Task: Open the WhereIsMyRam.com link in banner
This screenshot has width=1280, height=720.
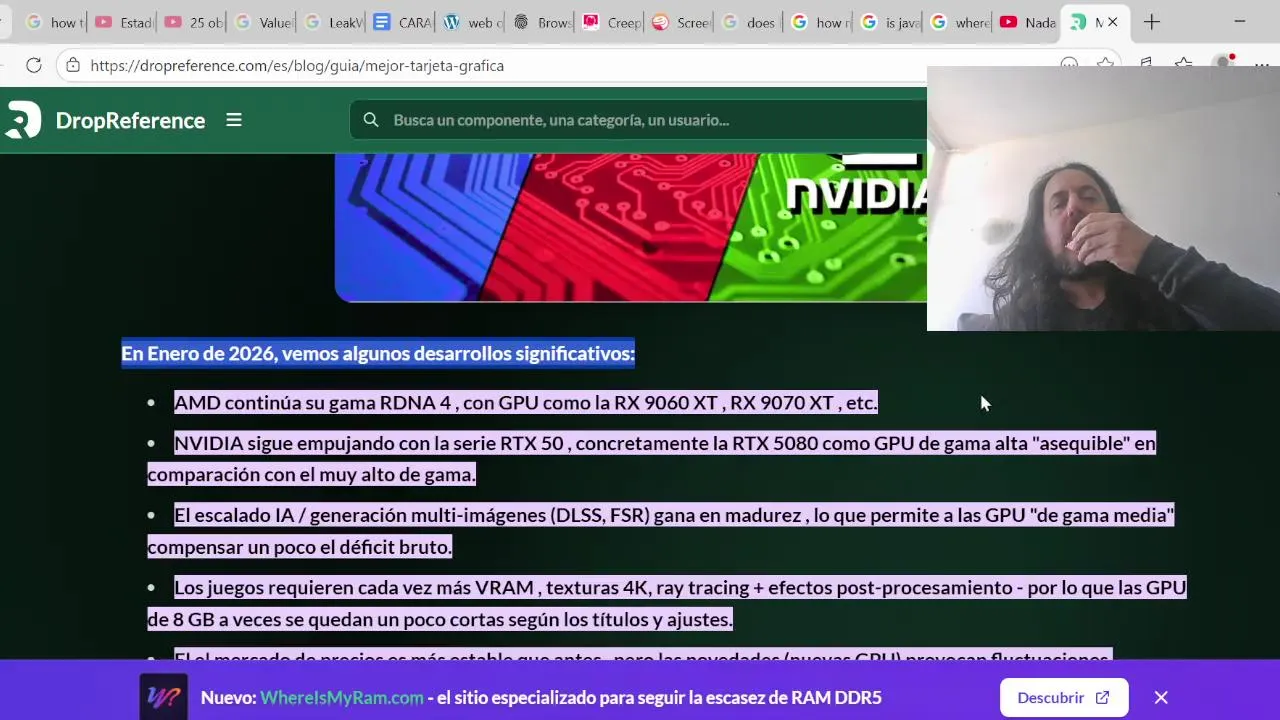Action: (x=342, y=698)
